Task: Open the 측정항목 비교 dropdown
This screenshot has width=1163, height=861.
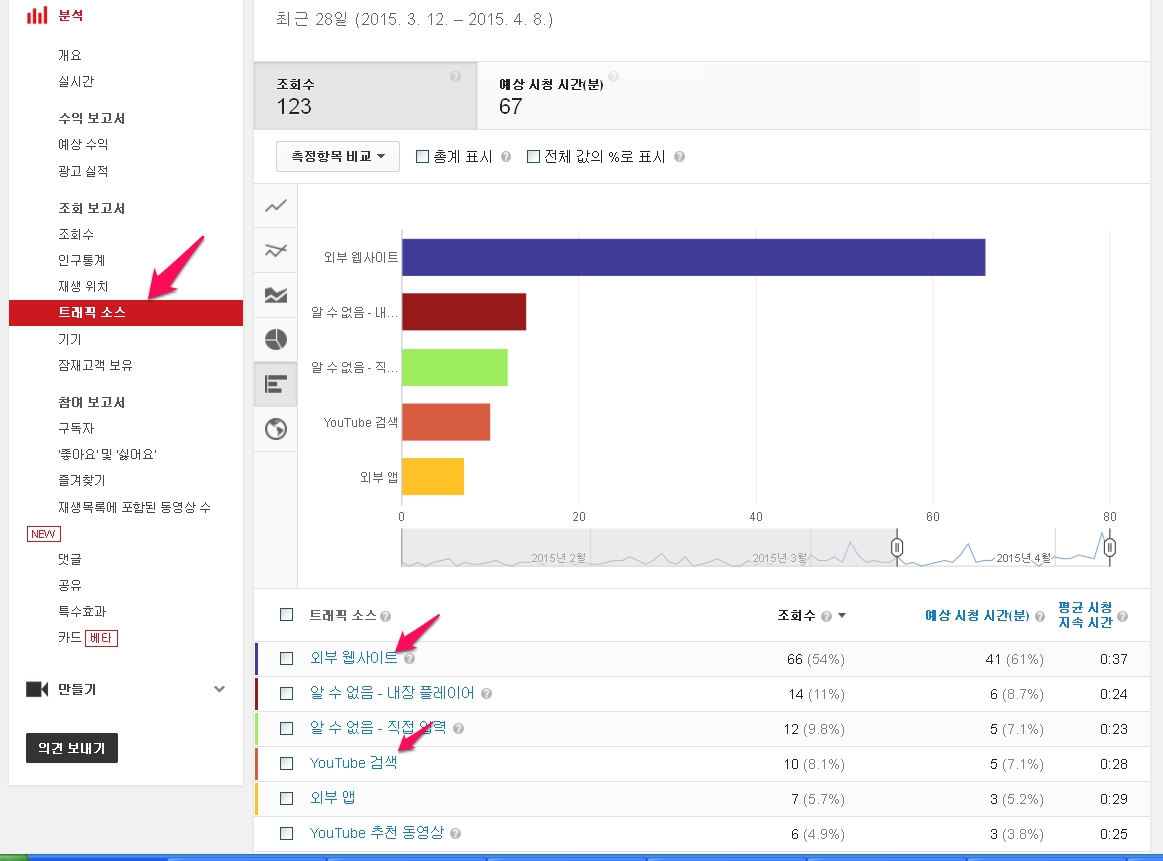Action: click(338, 157)
